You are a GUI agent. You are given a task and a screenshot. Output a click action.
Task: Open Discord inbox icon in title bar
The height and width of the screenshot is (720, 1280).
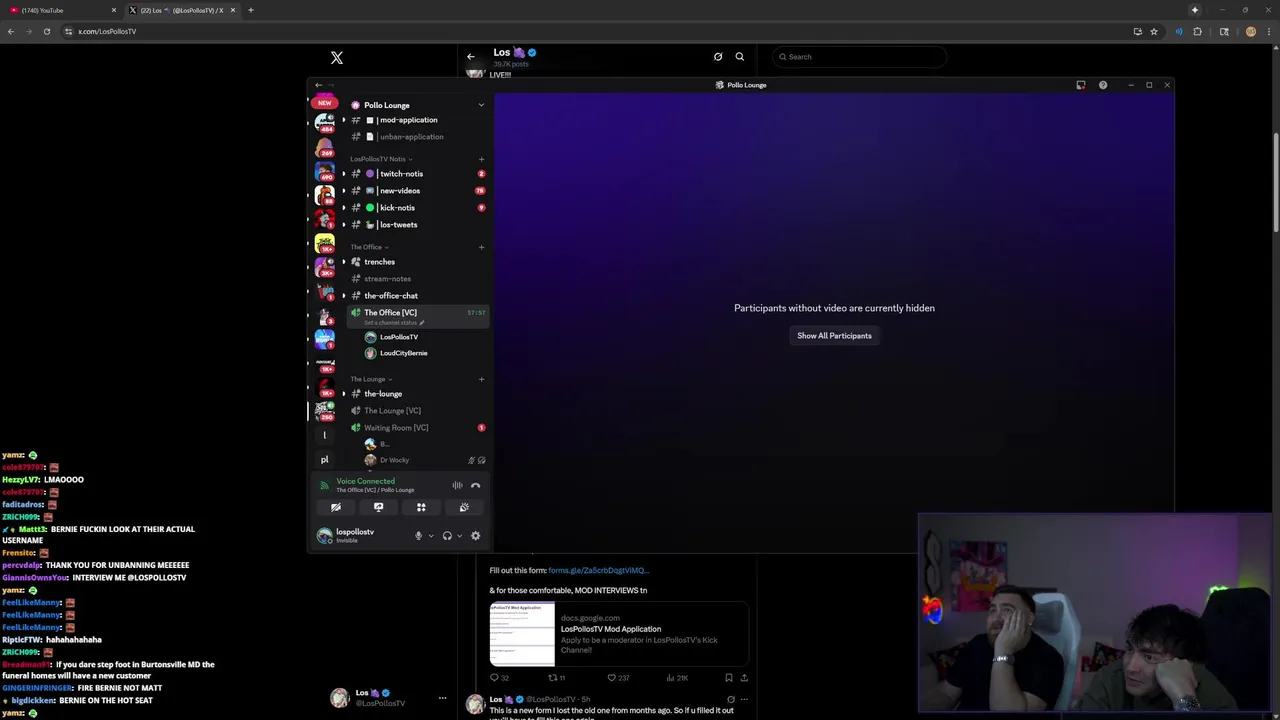point(1081,85)
